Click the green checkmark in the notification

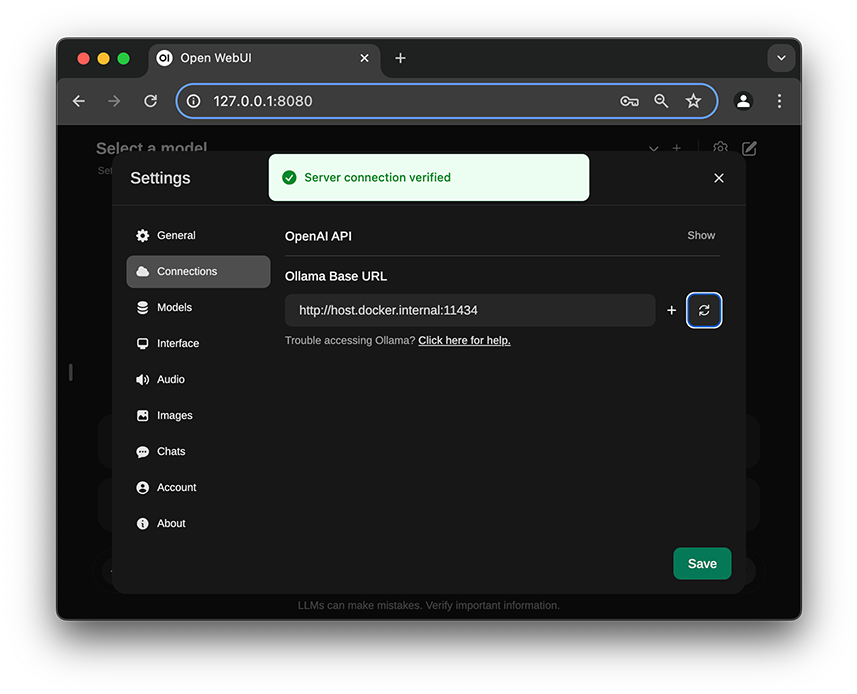(289, 178)
